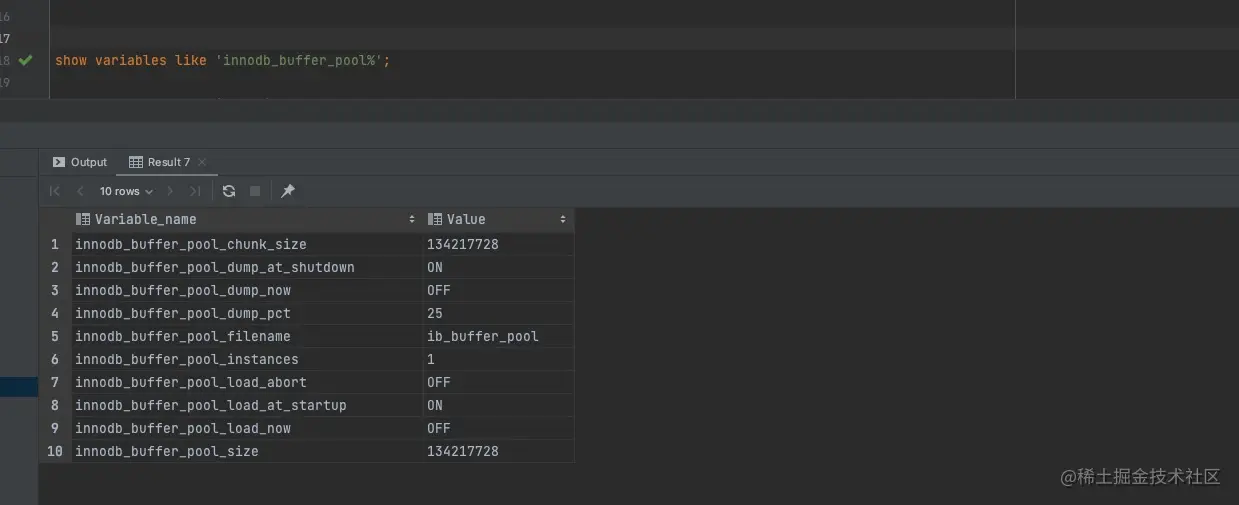Select cell innodb_buffer_pool_dump_now
Image resolution: width=1239 pixels, height=505 pixels.
(246, 290)
